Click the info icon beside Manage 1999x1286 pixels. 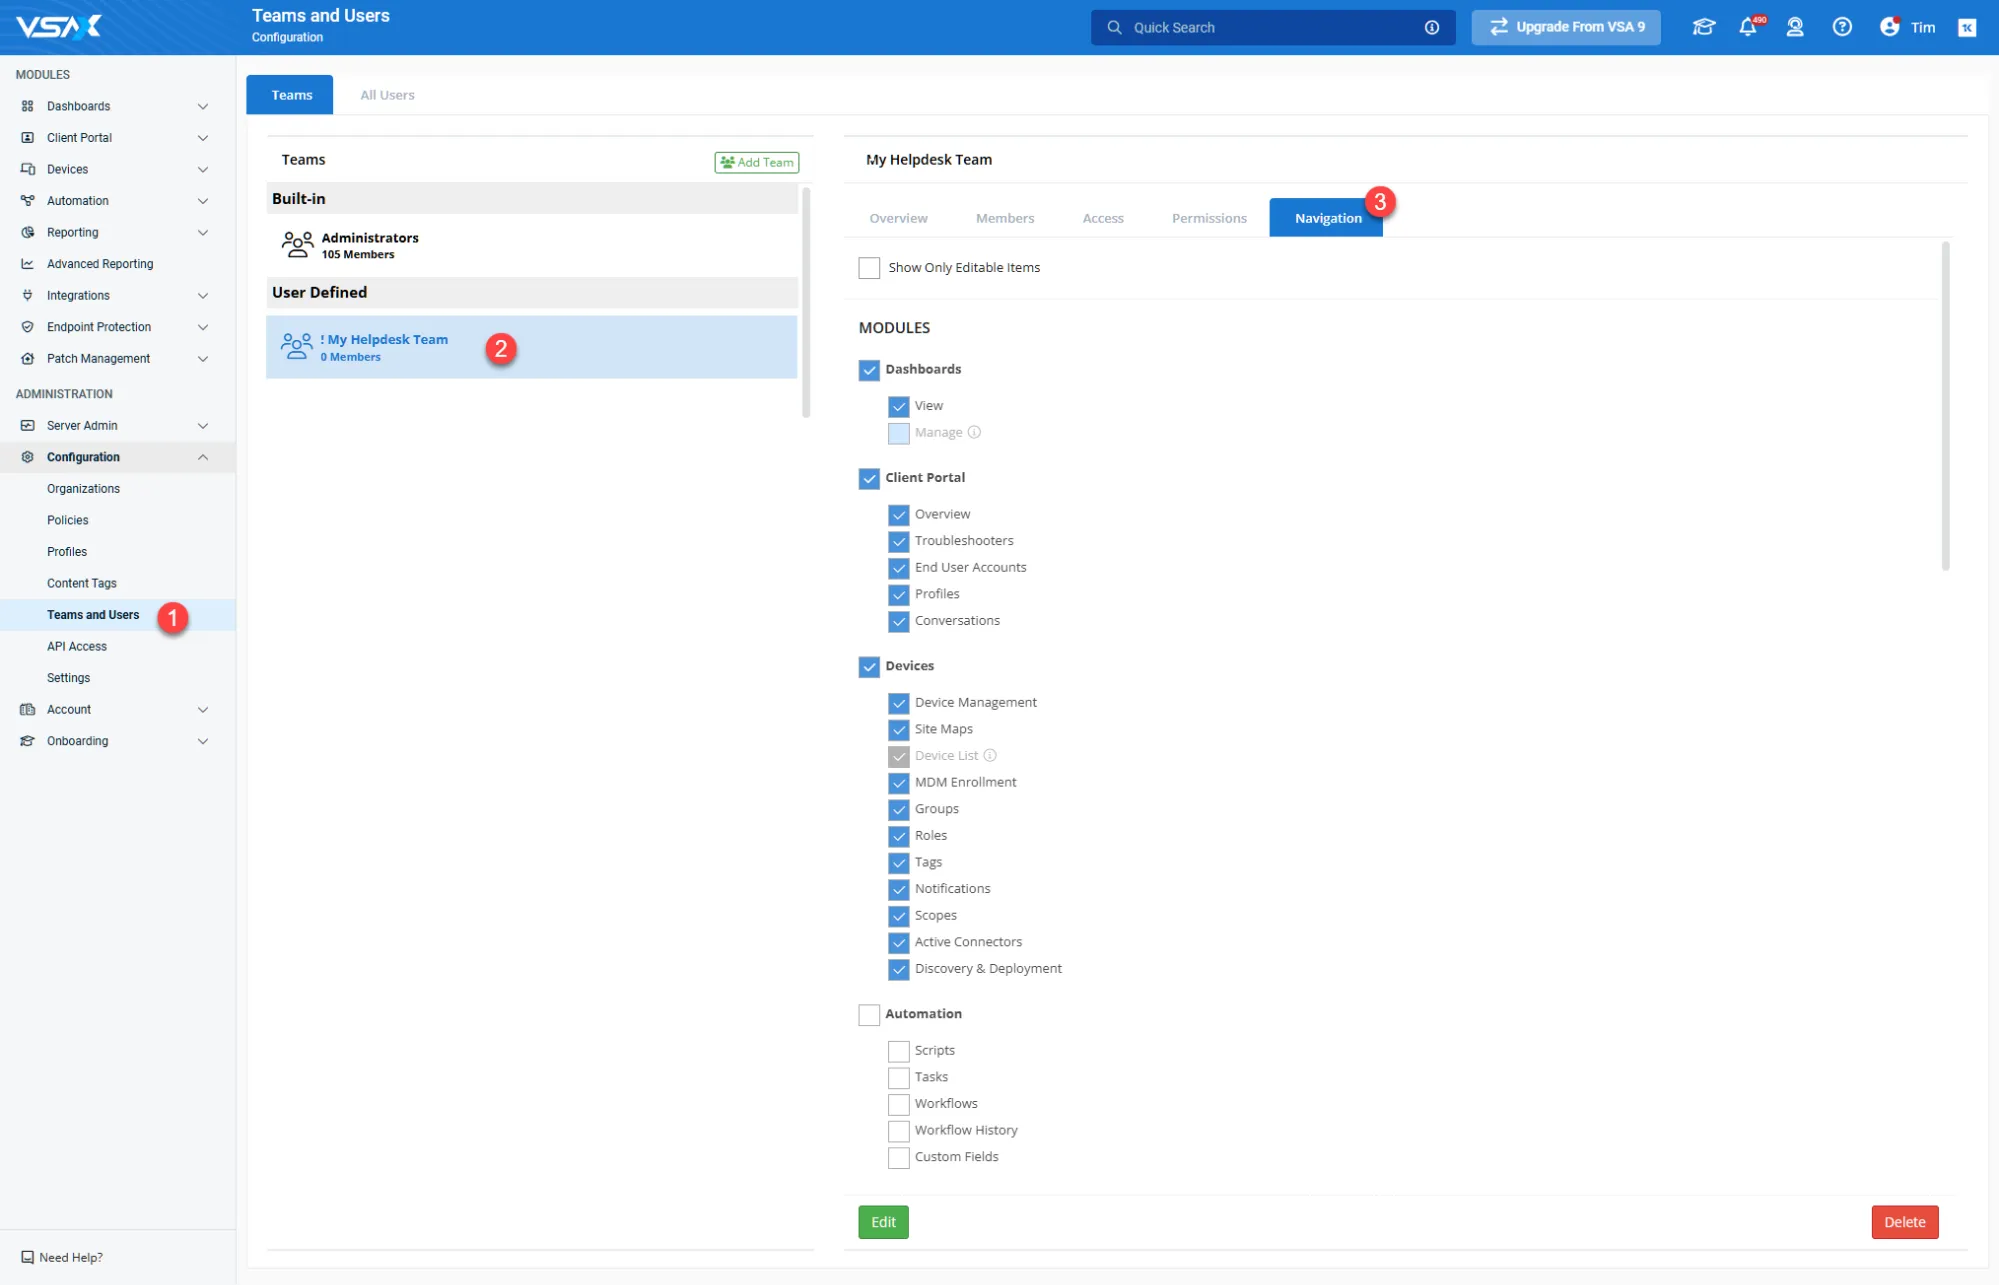974,432
